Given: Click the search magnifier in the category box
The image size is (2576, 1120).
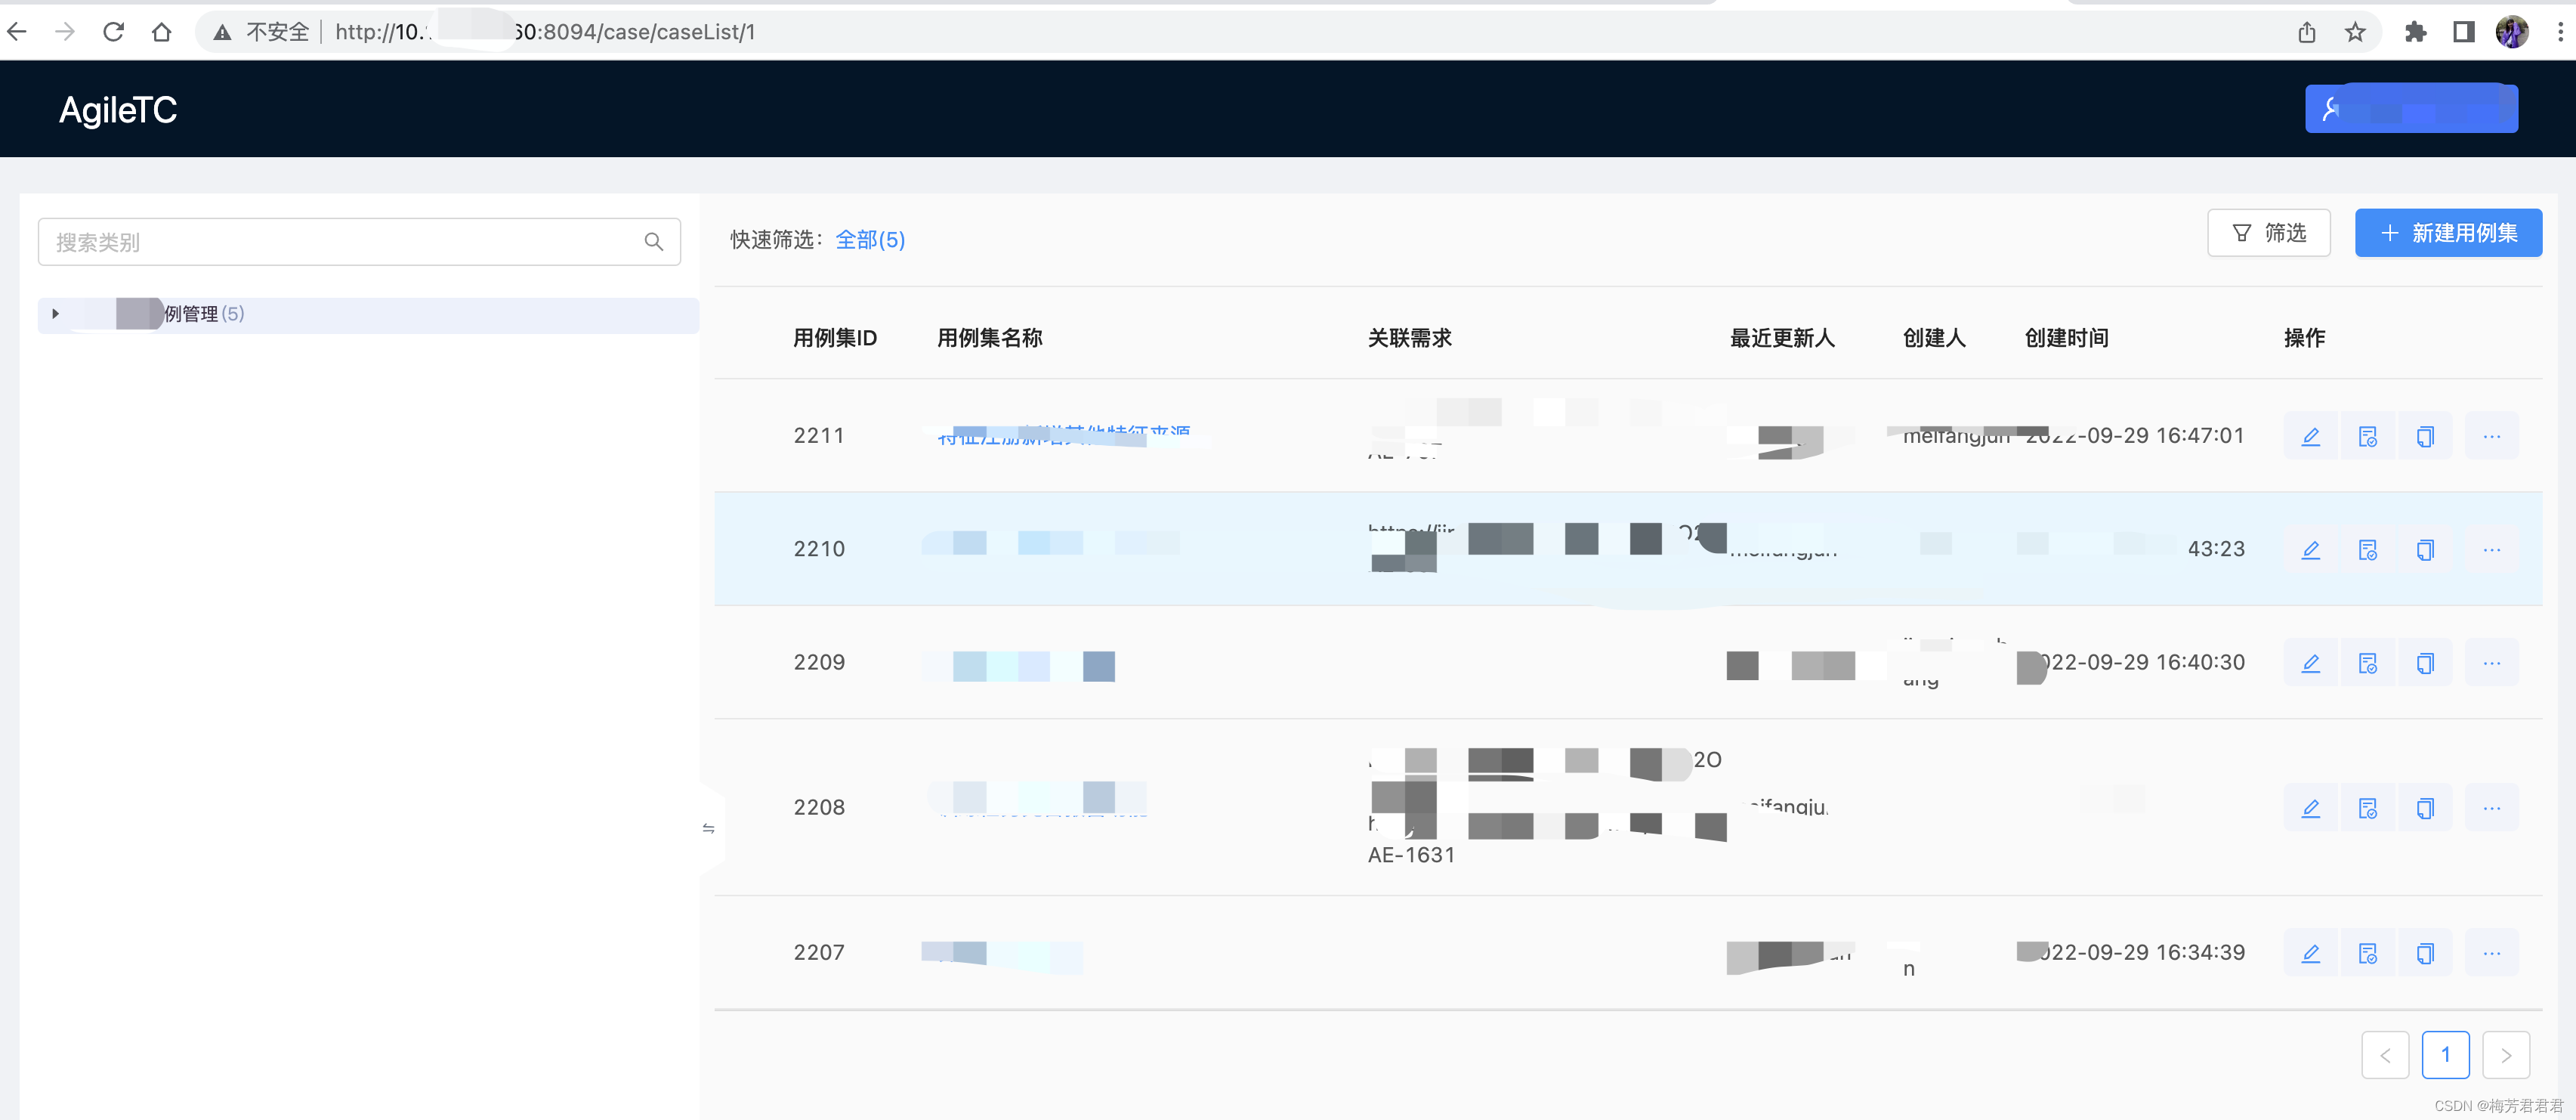Looking at the screenshot, I should 654,242.
